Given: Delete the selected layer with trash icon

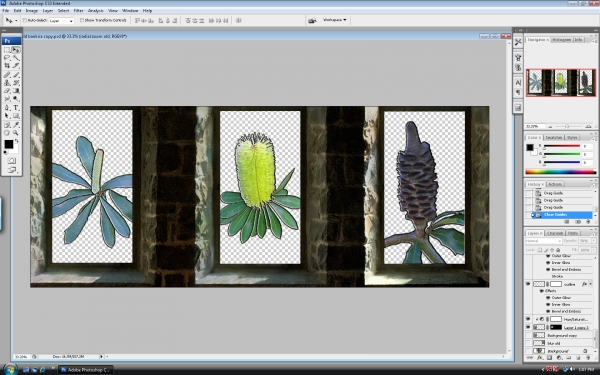Looking at the screenshot, I should (587, 358).
